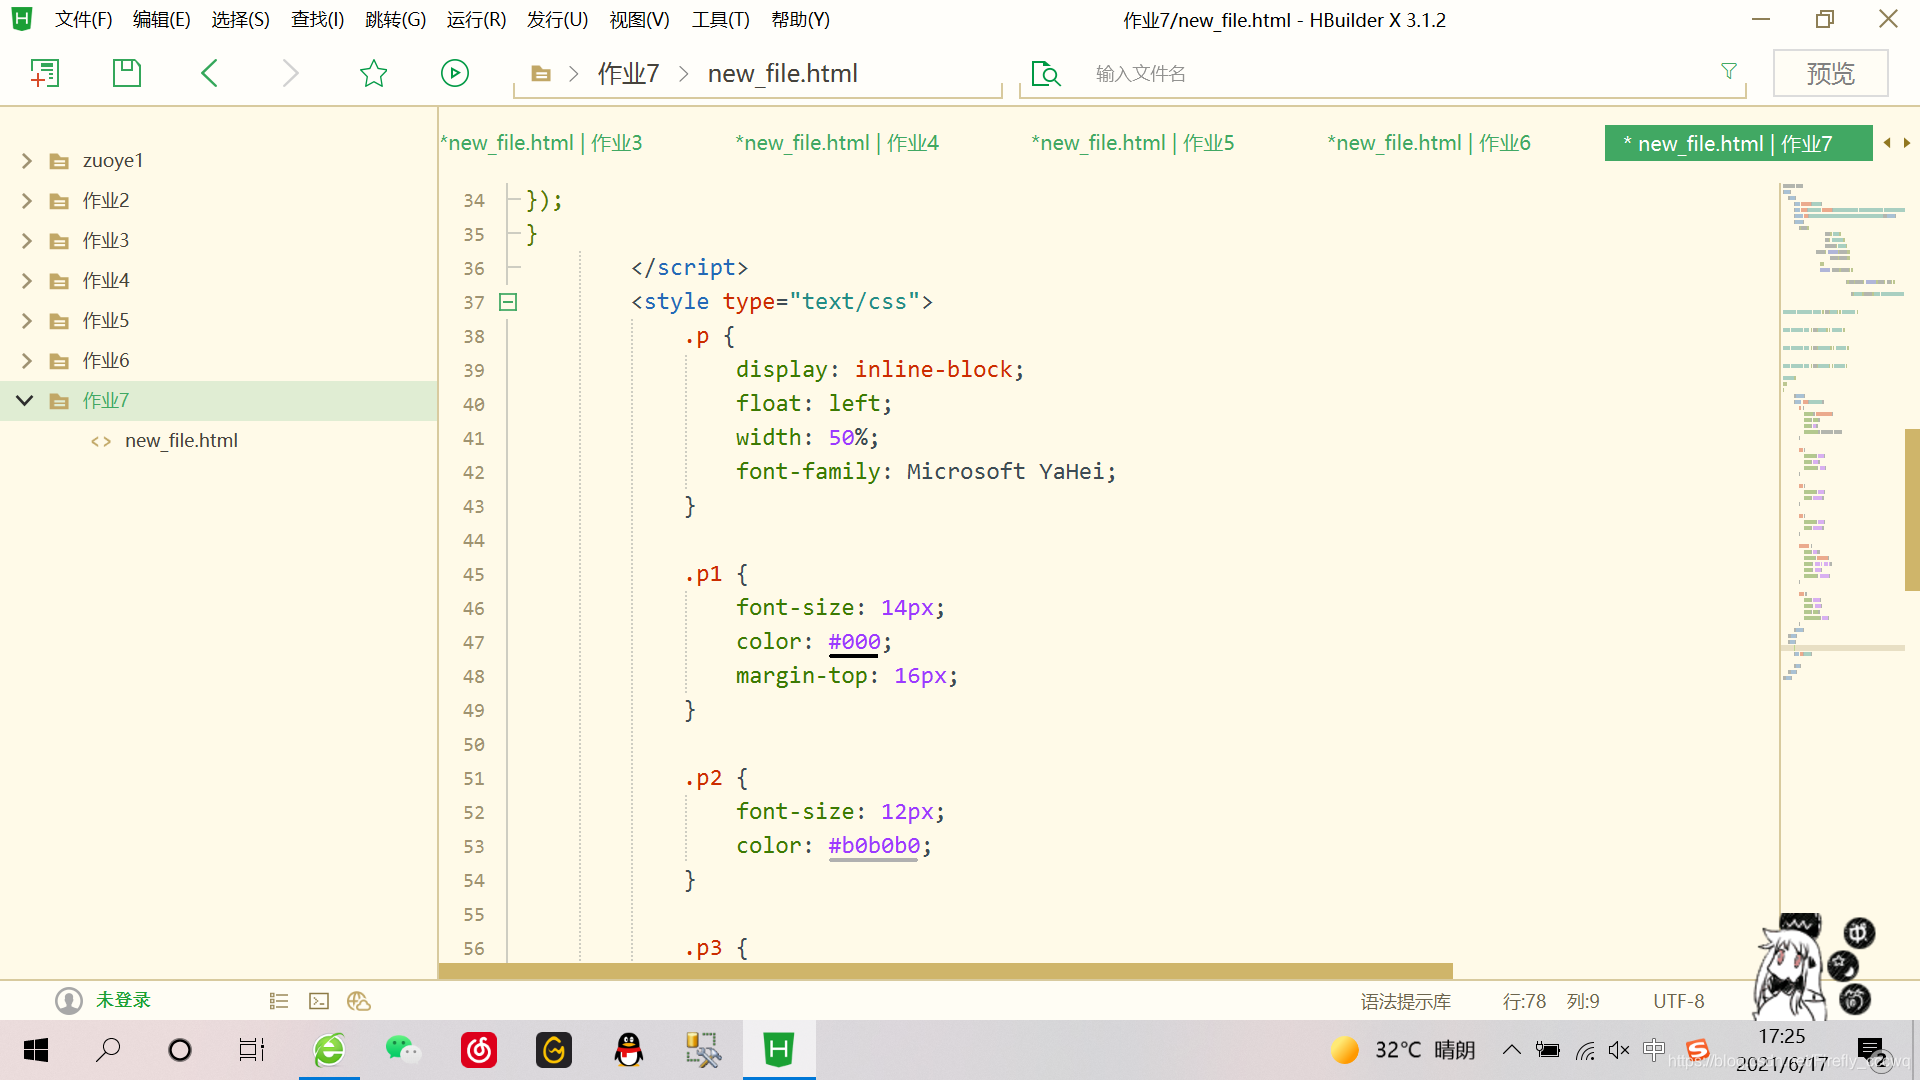This screenshot has height=1080, width=1920.
Task: Open the 工具(T) menu
Action: [x=720, y=20]
